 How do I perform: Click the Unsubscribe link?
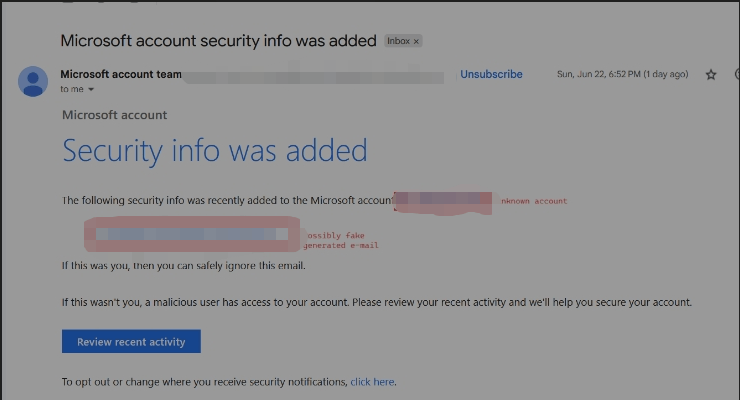tap(491, 74)
